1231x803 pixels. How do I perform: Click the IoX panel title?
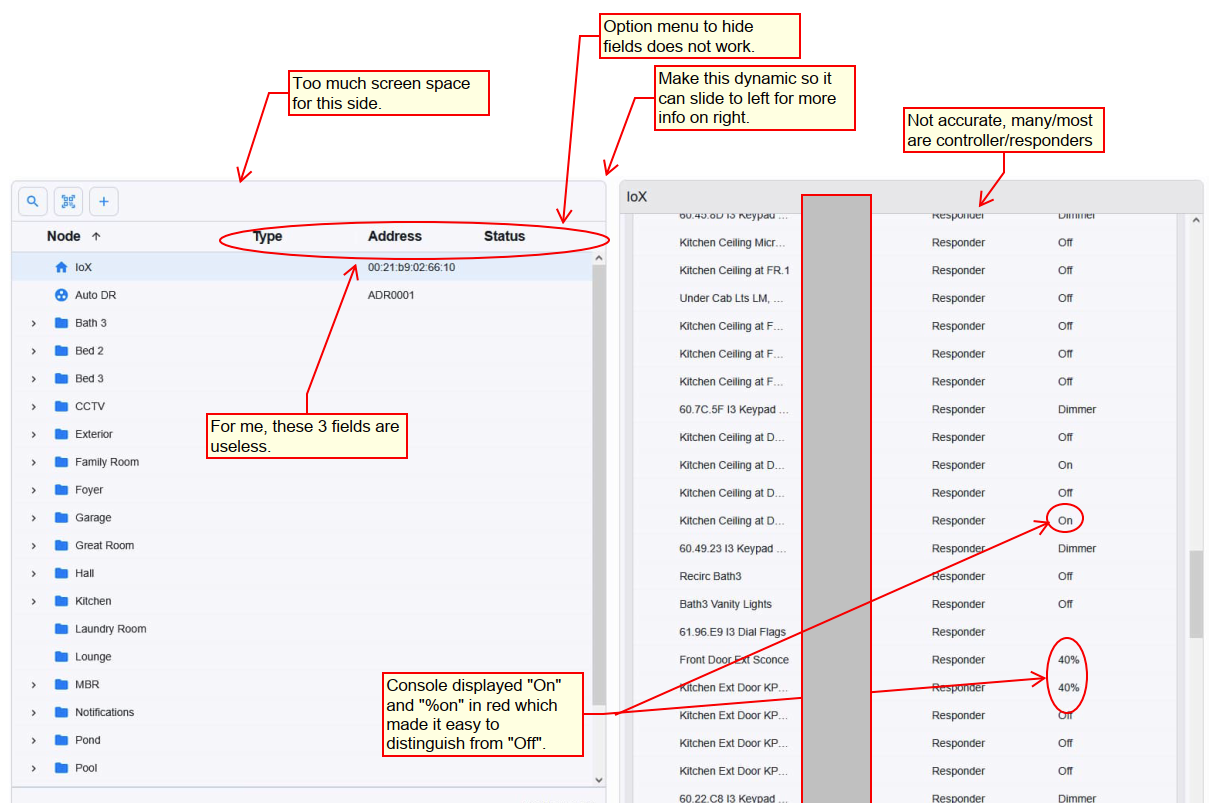click(x=637, y=197)
